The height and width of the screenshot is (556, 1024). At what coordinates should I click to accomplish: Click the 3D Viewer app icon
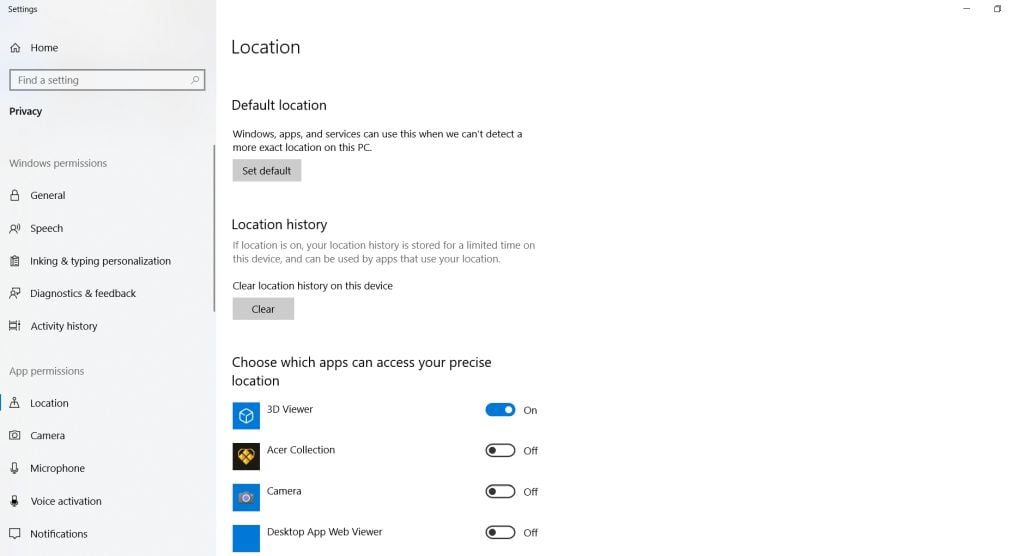point(246,416)
